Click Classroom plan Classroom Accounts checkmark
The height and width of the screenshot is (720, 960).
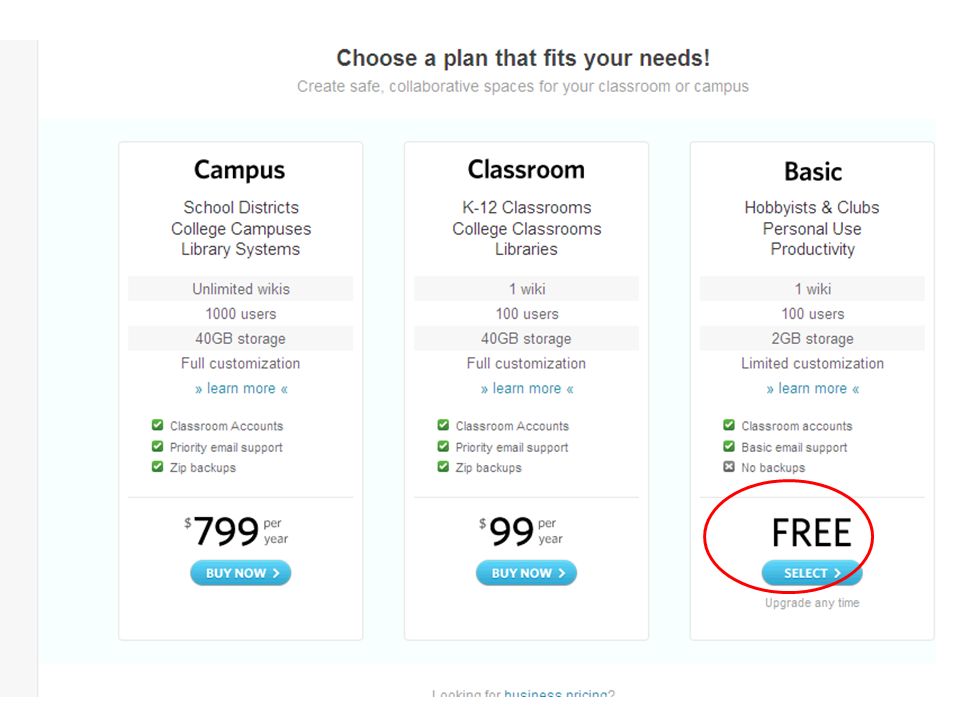click(x=443, y=425)
